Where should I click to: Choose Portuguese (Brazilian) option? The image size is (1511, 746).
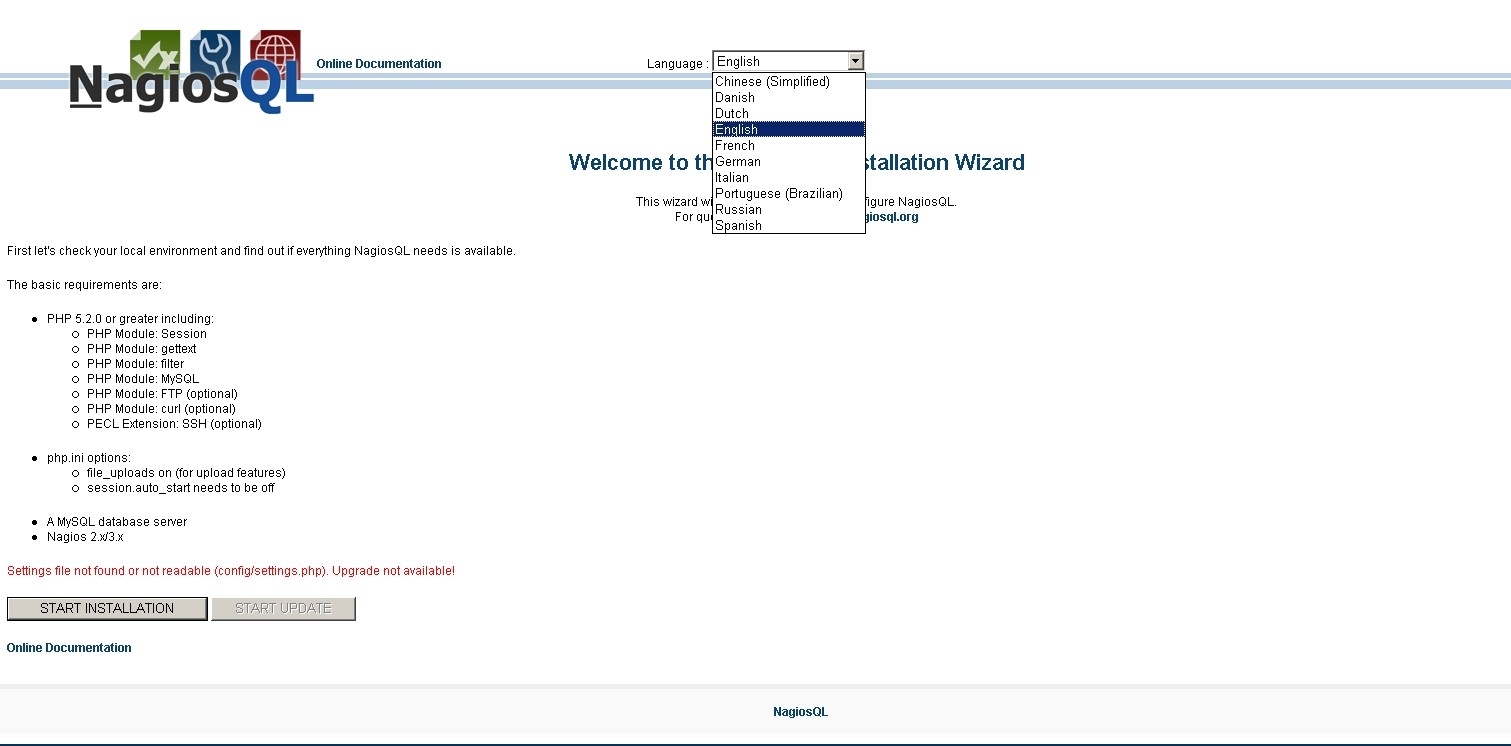click(x=788, y=194)
